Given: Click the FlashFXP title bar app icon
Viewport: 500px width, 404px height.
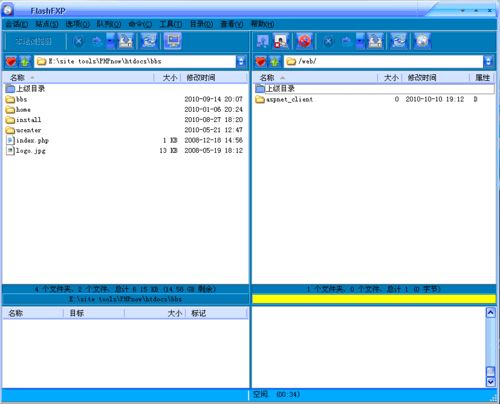Looking at the screenshot, I should tap(8, 10).
